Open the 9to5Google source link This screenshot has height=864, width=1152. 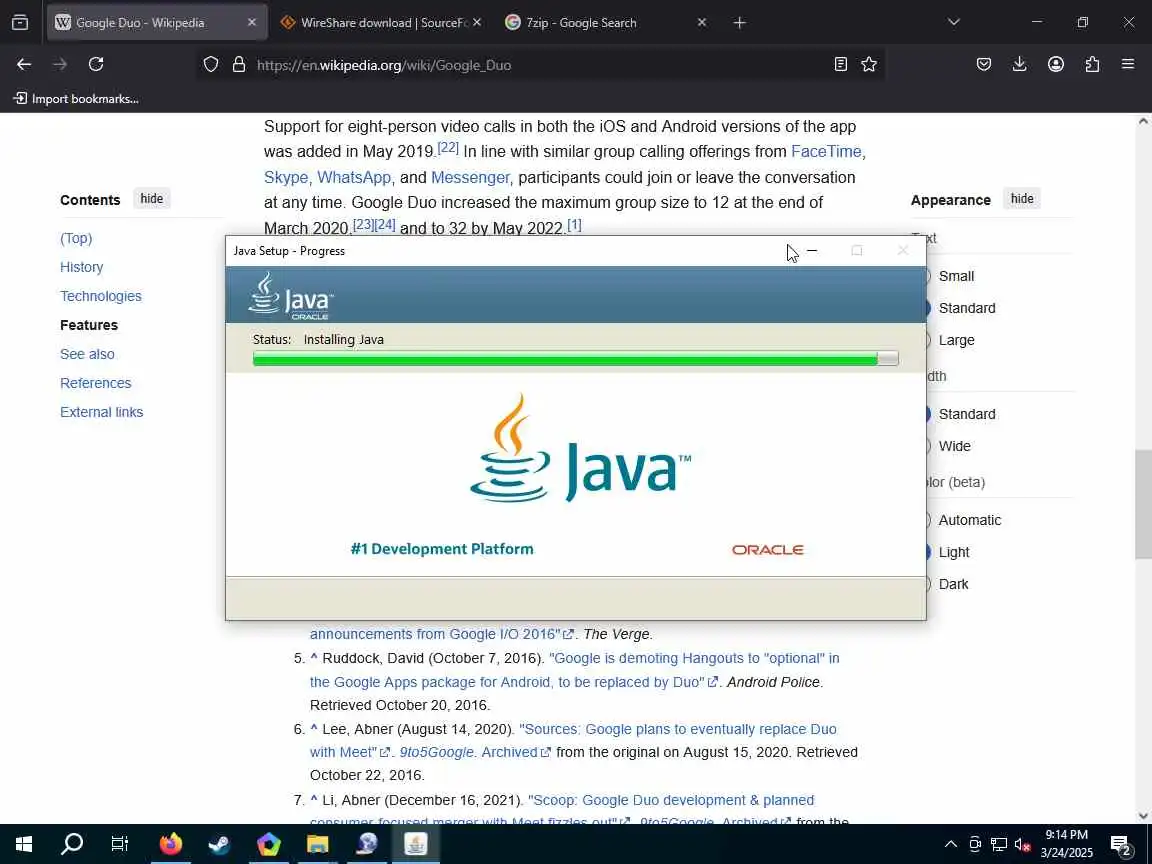click(x=436, y=752)
